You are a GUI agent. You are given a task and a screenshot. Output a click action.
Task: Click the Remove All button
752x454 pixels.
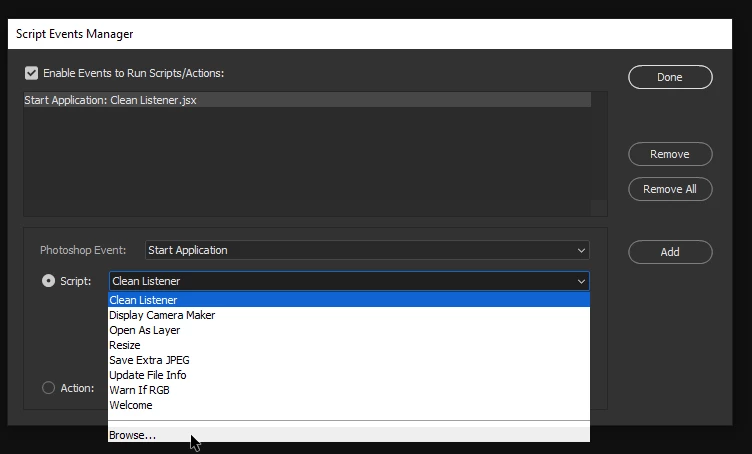tap(670, 189)
